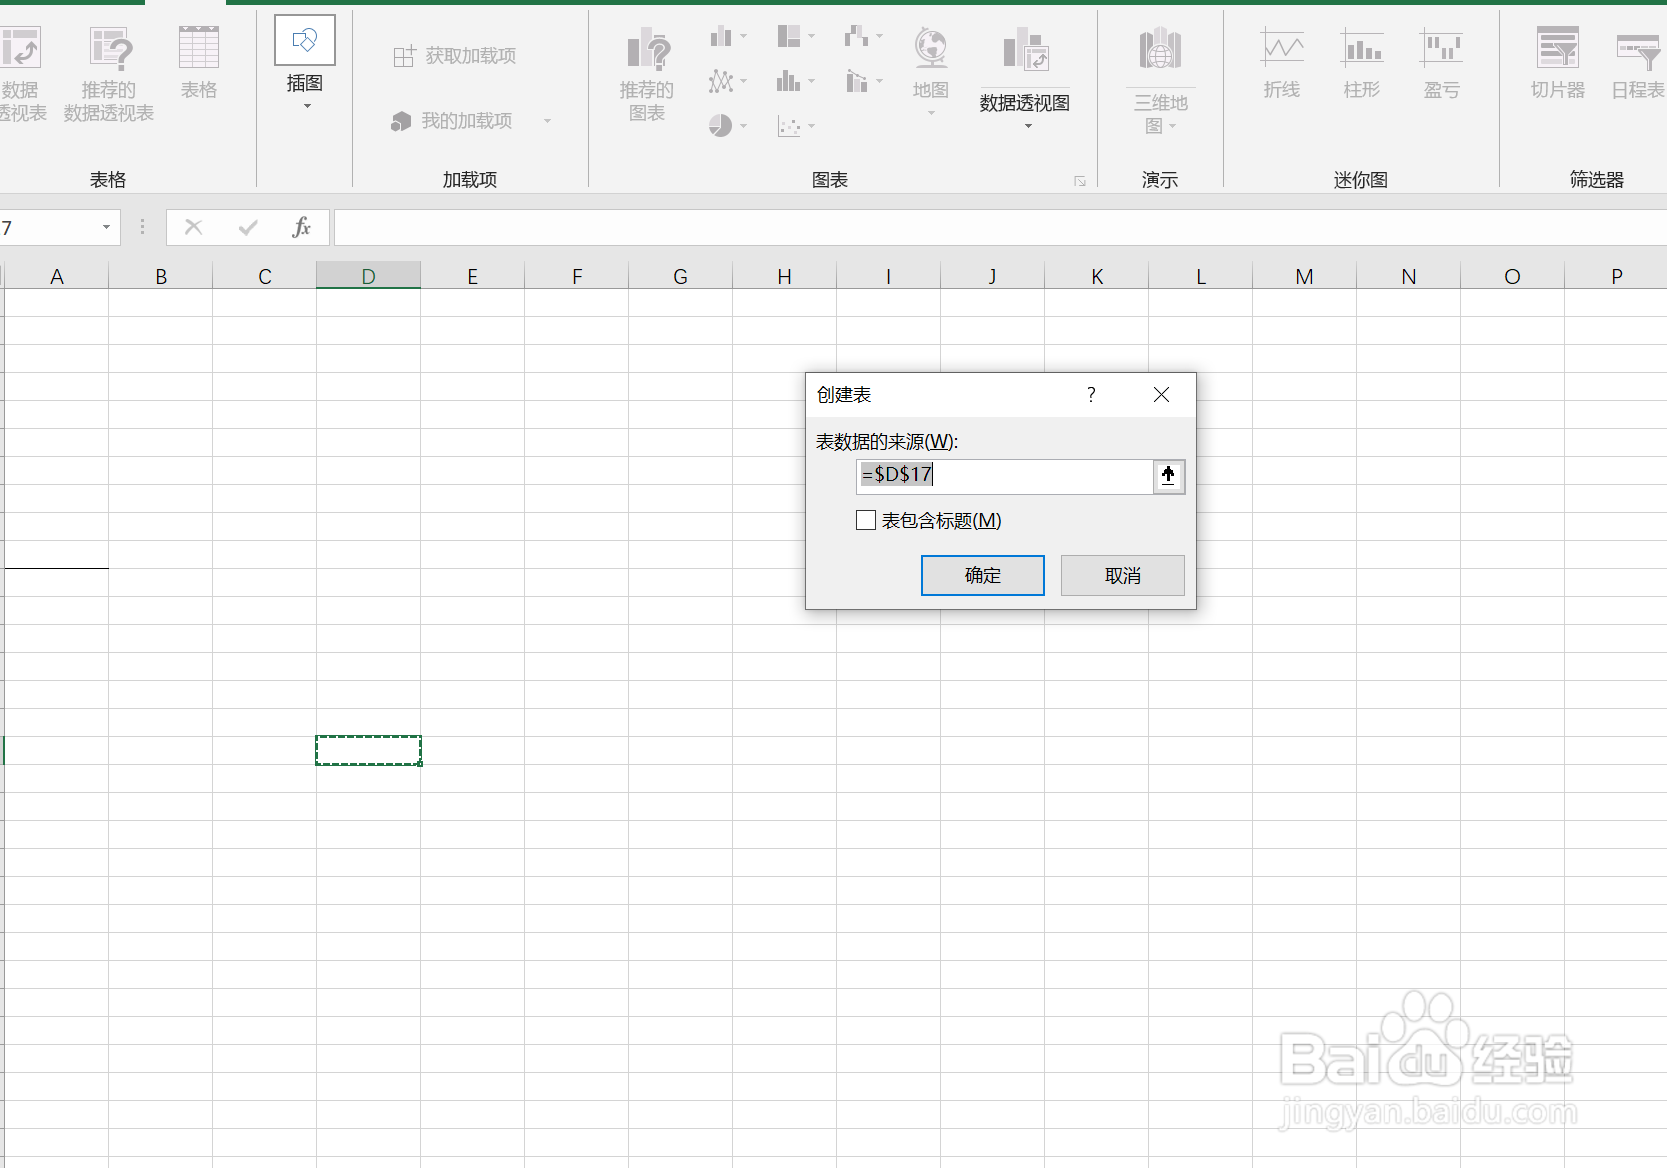
Task: Click the Enter checkmark formula bar icon
Action: coord(248,228)
